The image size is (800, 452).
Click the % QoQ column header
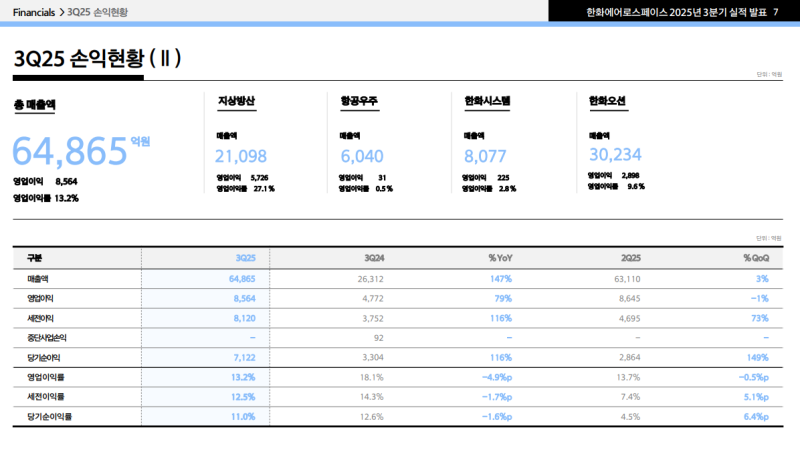(x=755, y=258)
